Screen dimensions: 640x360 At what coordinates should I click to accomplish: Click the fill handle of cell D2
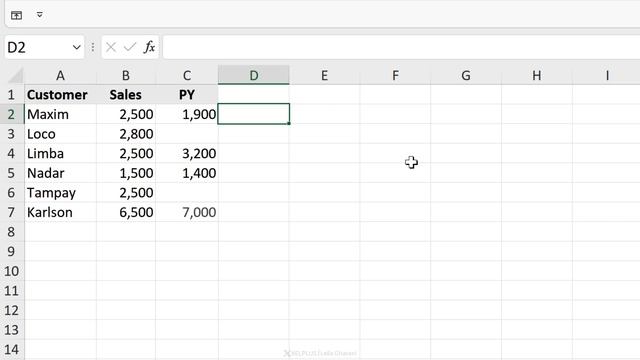pos(289,123)
